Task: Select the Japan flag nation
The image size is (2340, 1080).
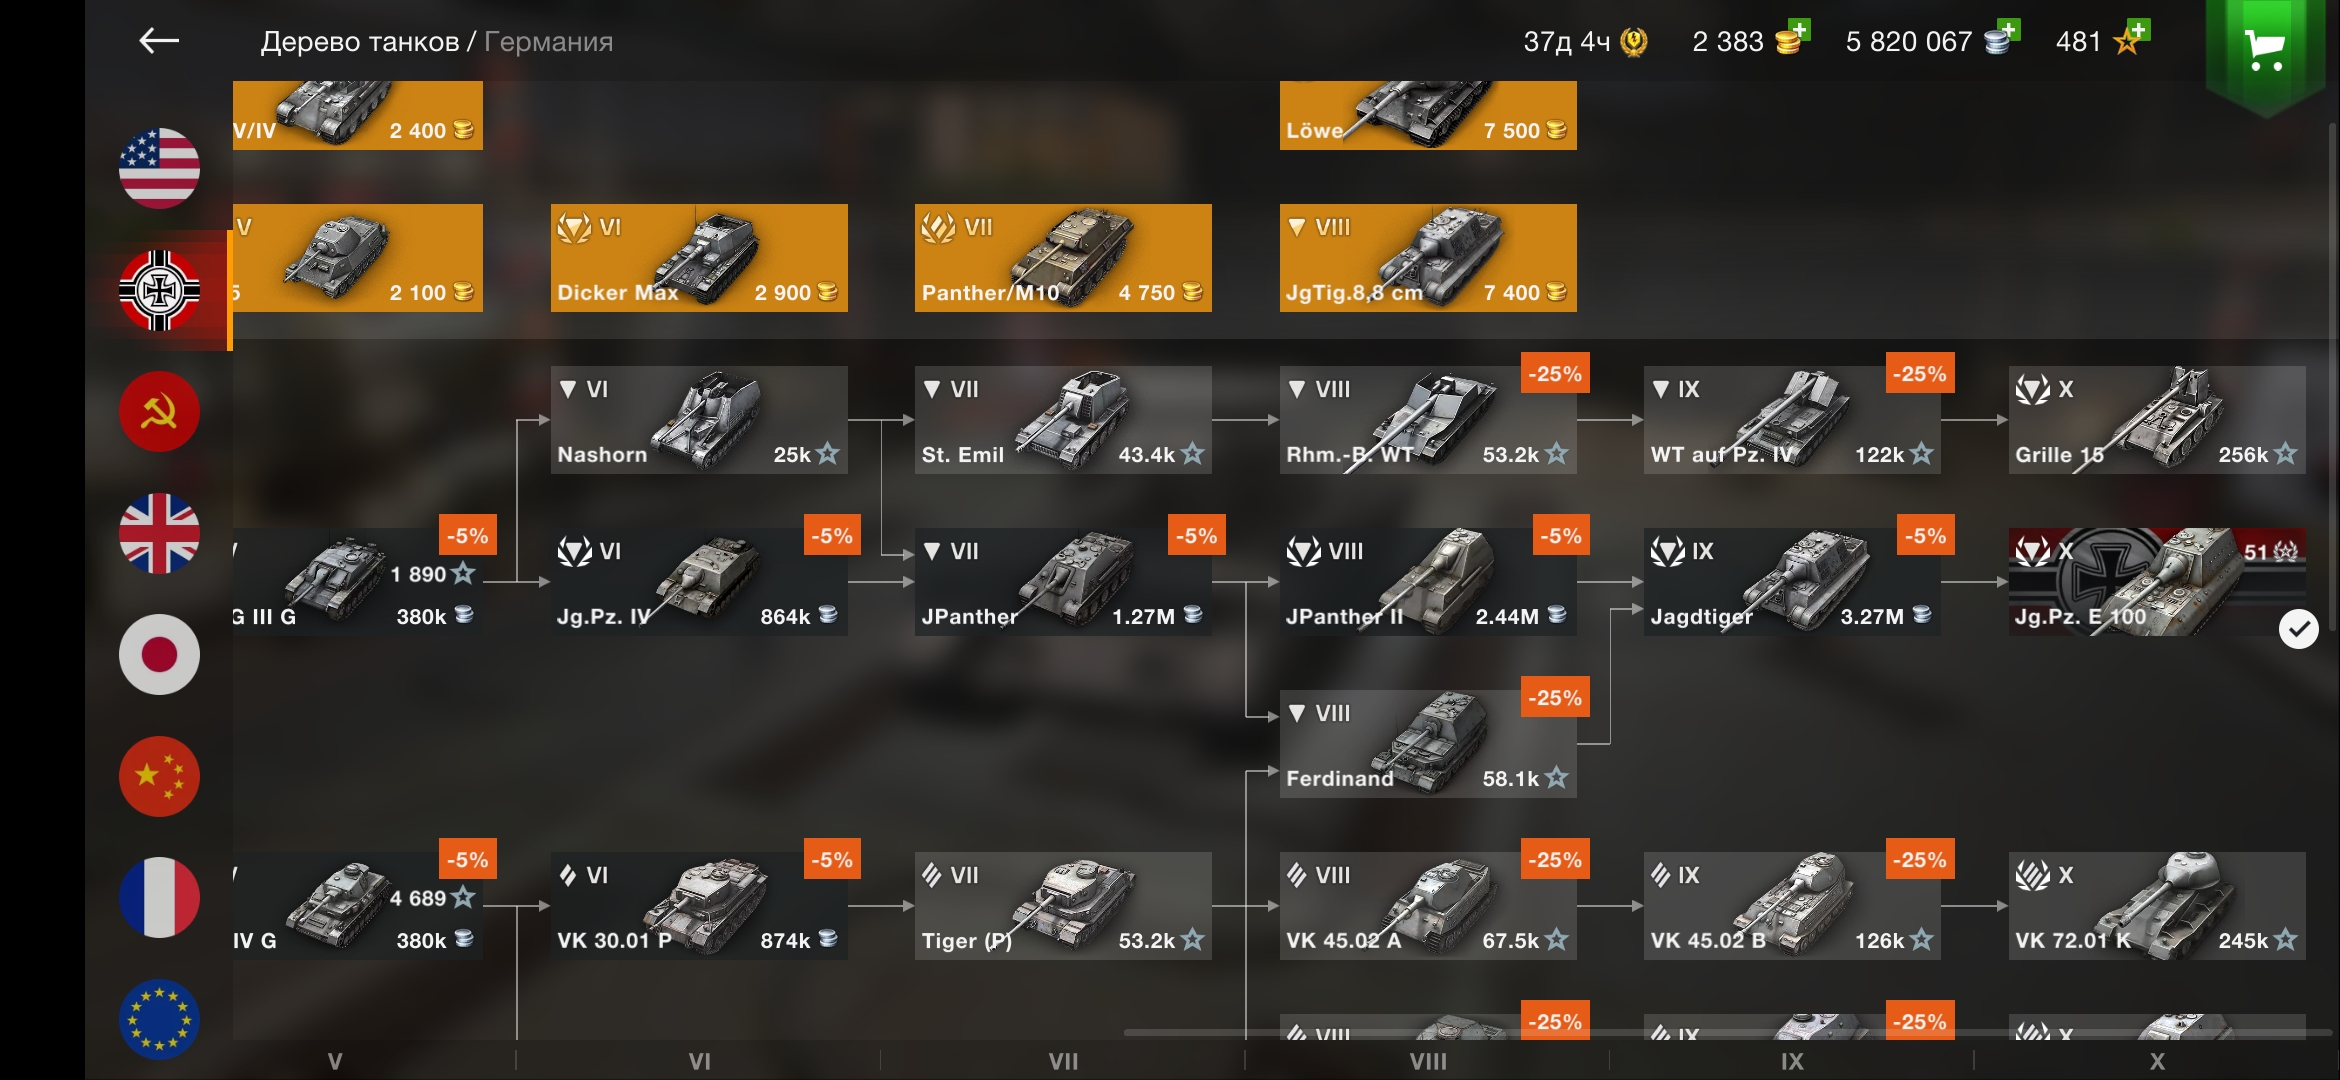Action: tap(159, 654)
